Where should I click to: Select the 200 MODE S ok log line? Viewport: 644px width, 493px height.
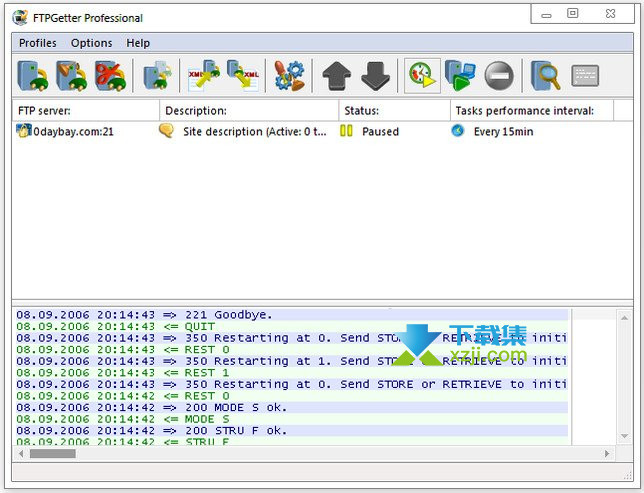[292, 407]
